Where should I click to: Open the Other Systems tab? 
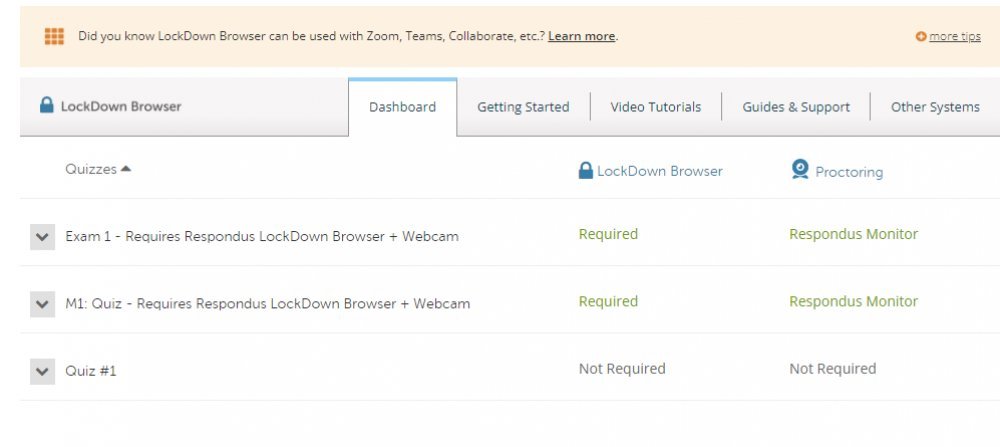pos(935,107)
